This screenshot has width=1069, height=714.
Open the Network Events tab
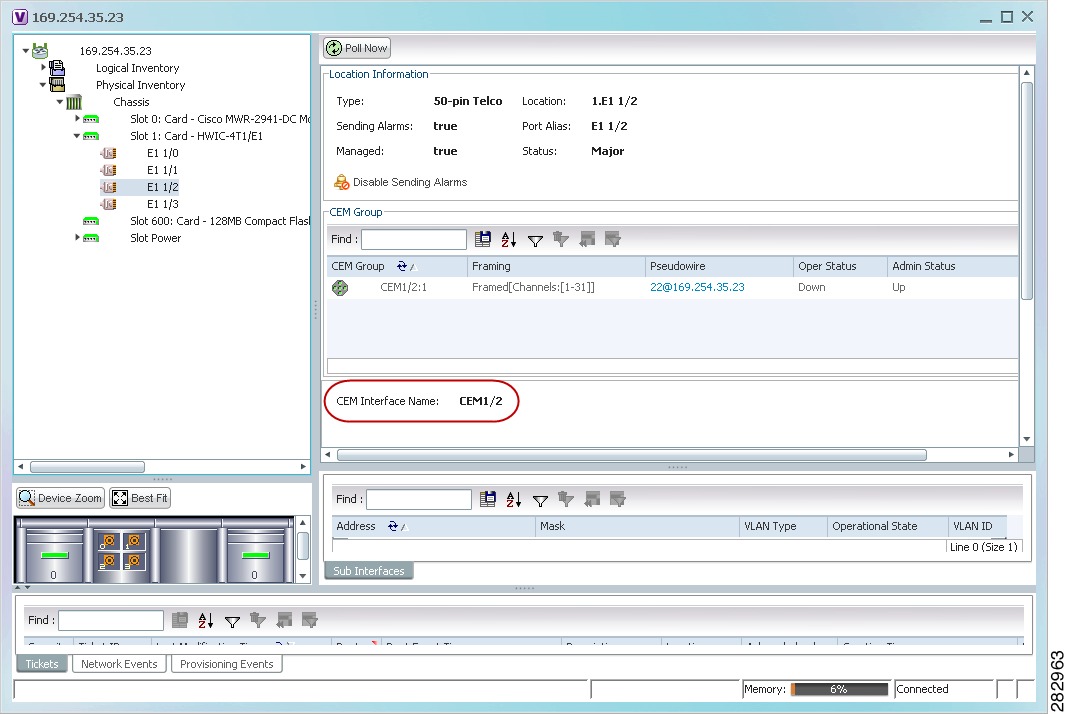119,664
